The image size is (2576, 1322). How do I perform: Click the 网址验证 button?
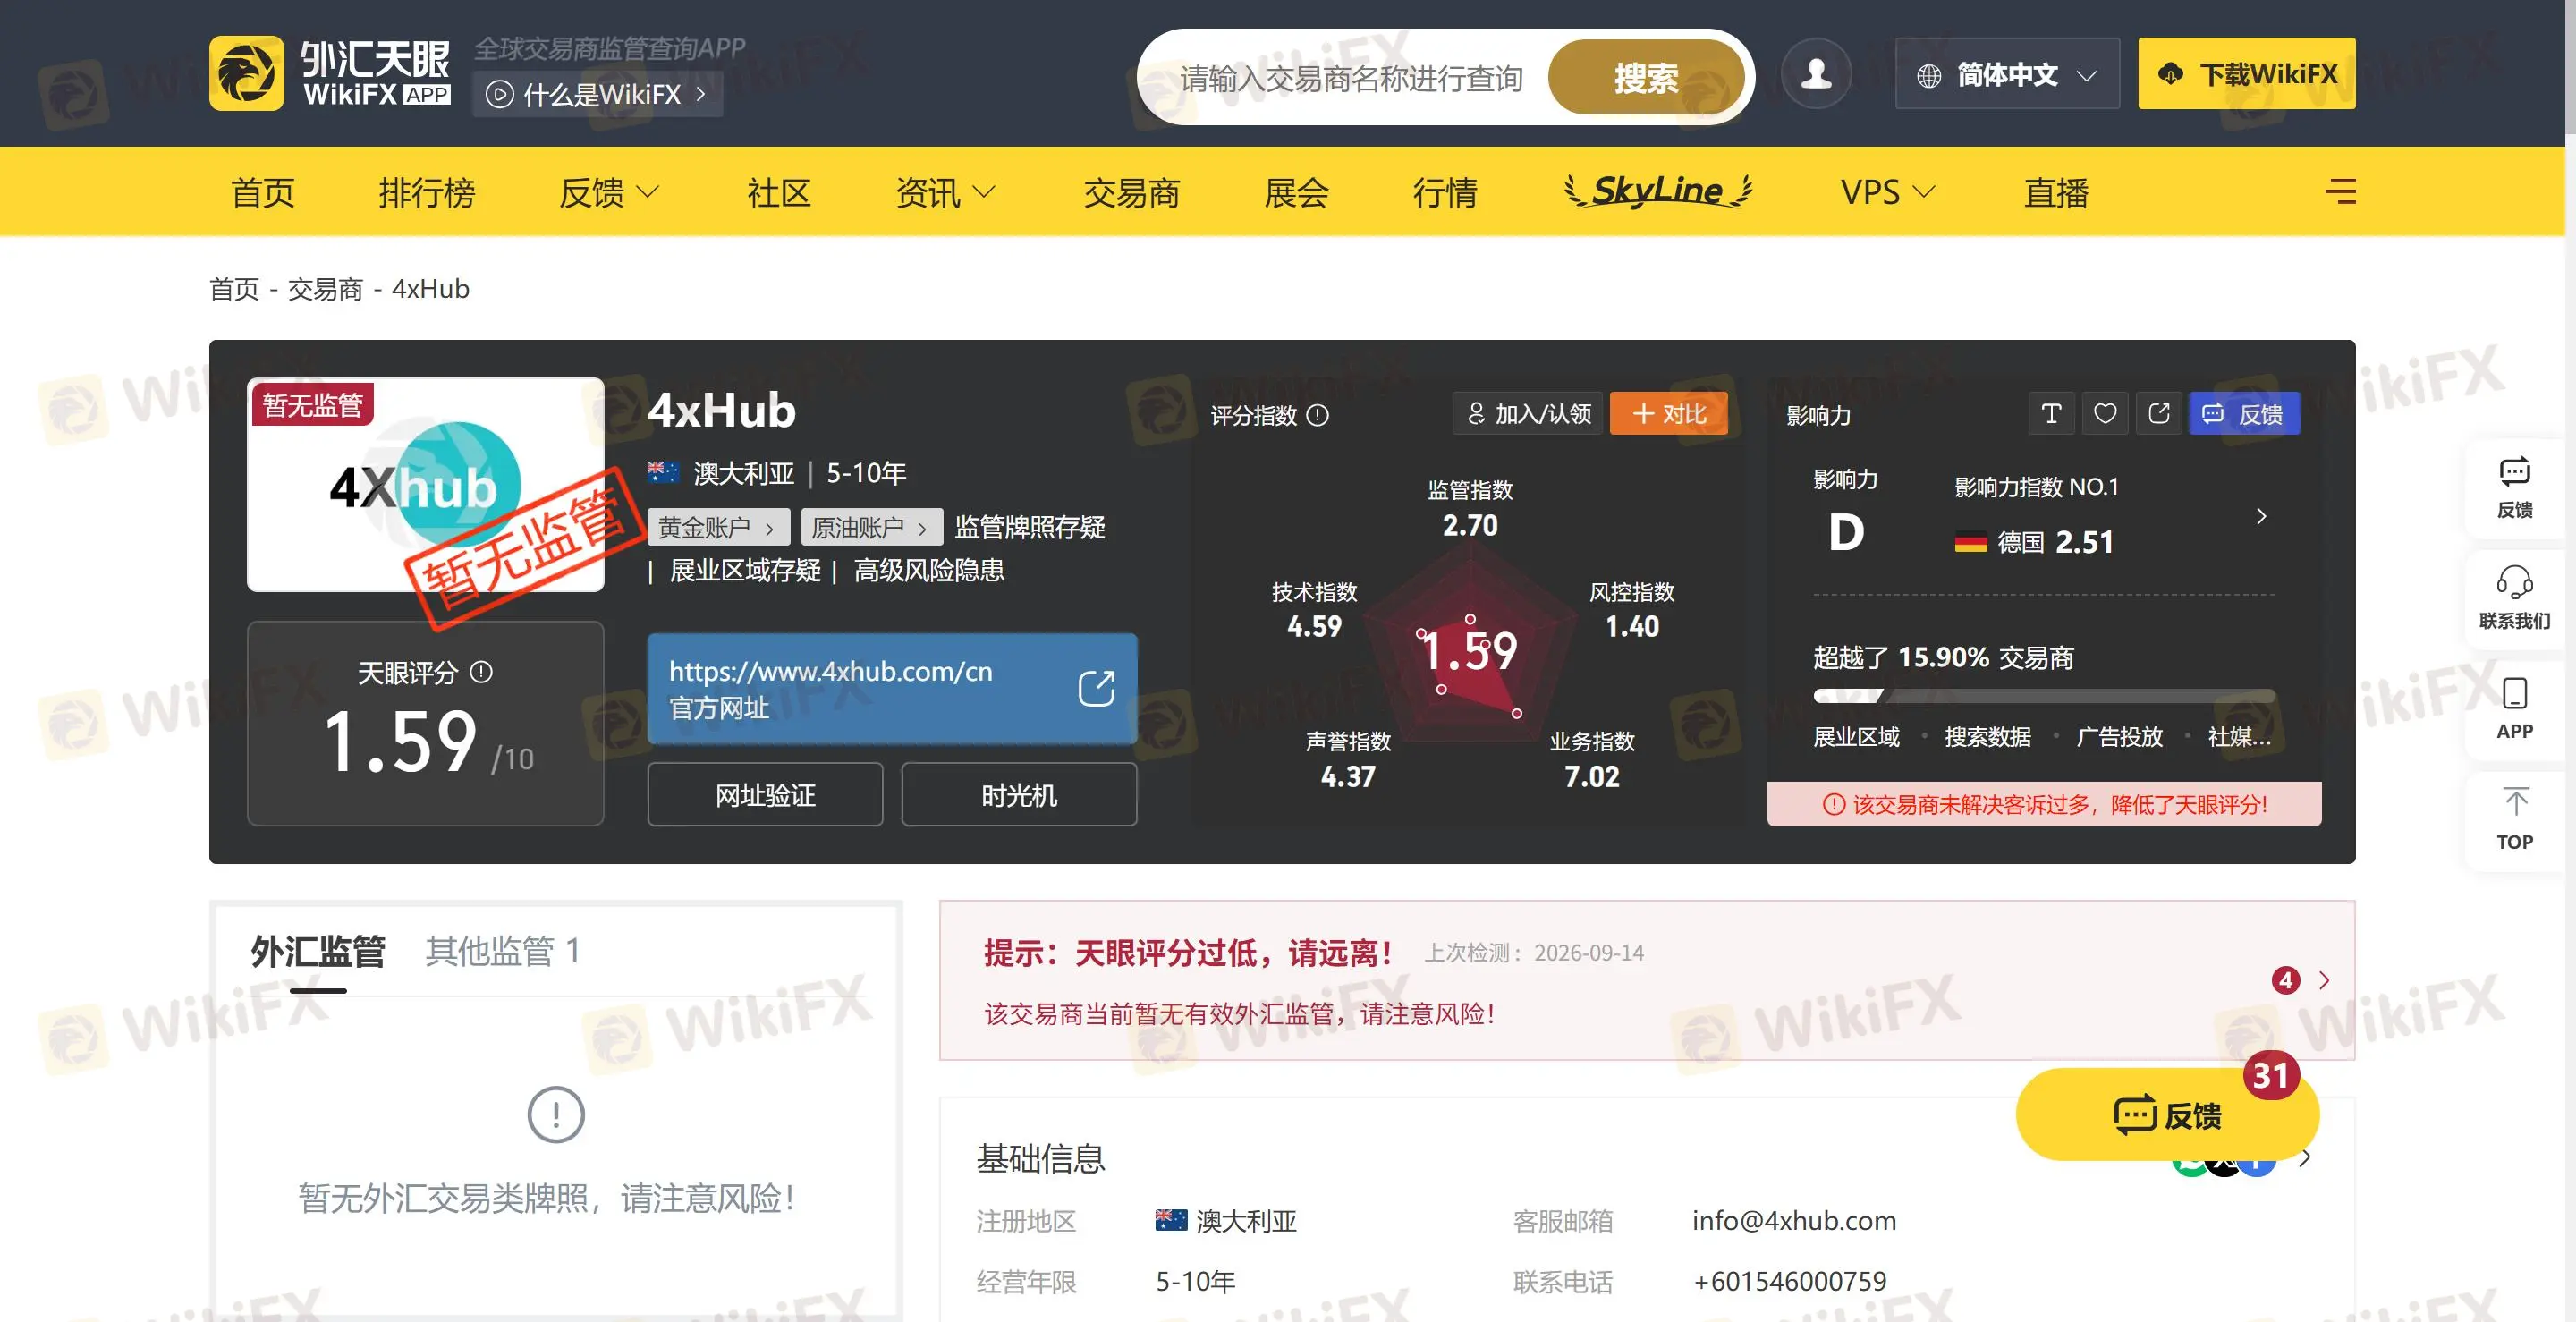pyautogui.click(x=765, y=795)
